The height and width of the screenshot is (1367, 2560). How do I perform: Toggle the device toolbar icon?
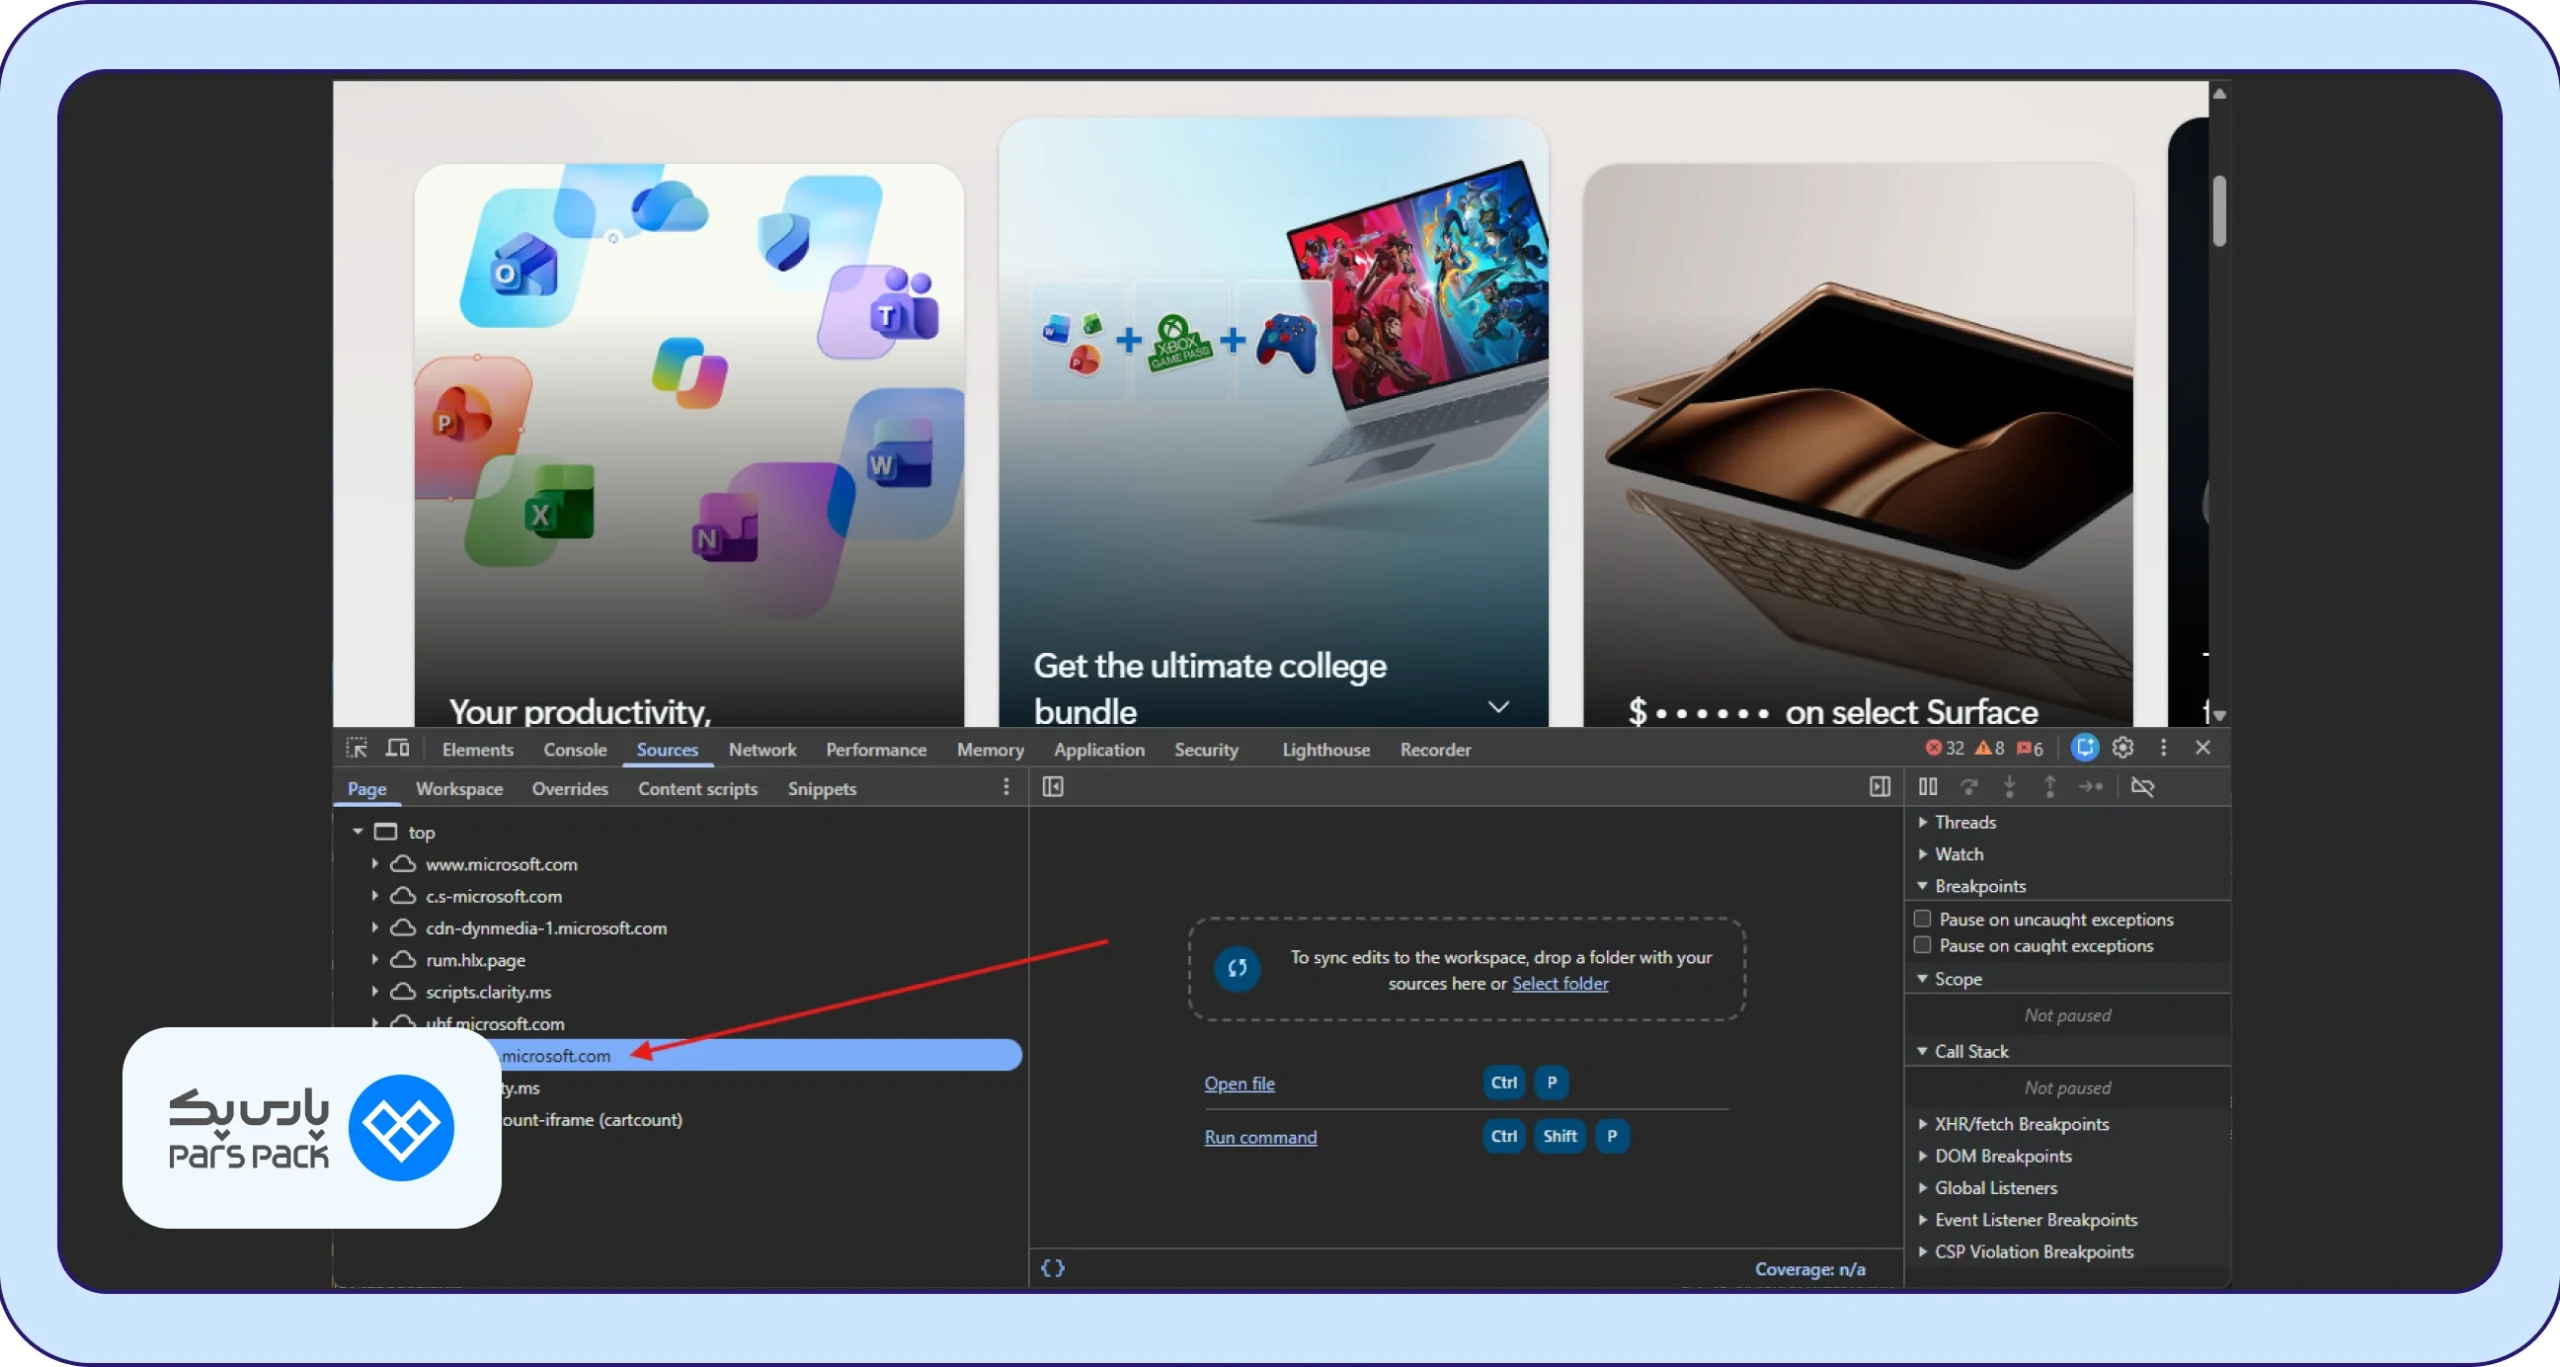click(398, 748)
